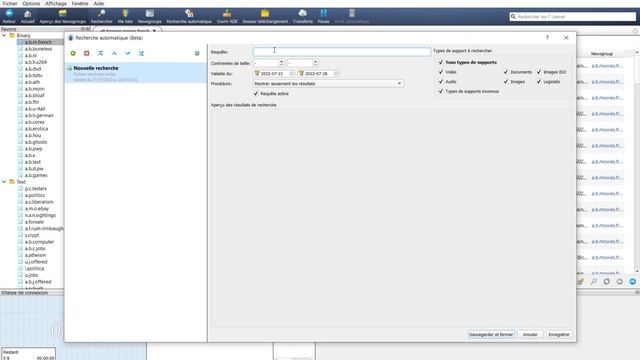640x360 pixels.
Task: Move search to bottom arrow icon
Action: pos(141,53)
